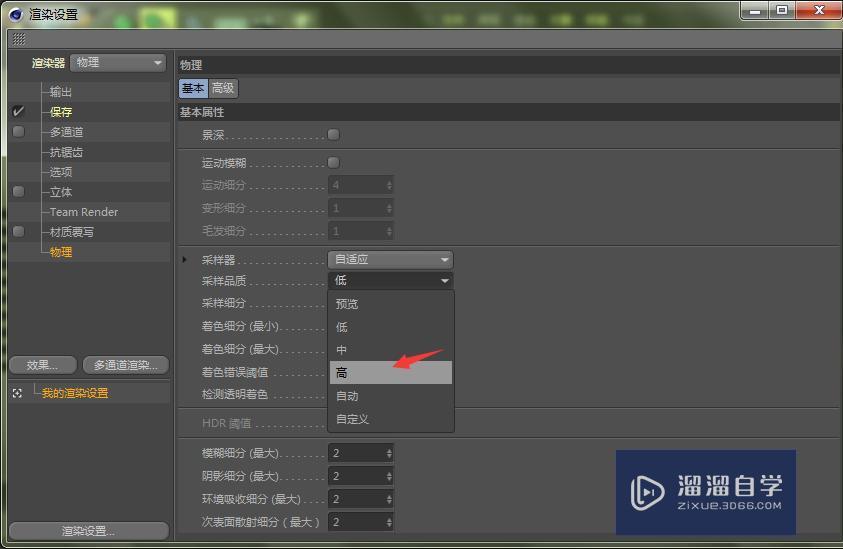The width and height of the screenshot is (843, 549).
Task: Select 抗锯齿 in the settings tree
Action: tap(67, 152)
